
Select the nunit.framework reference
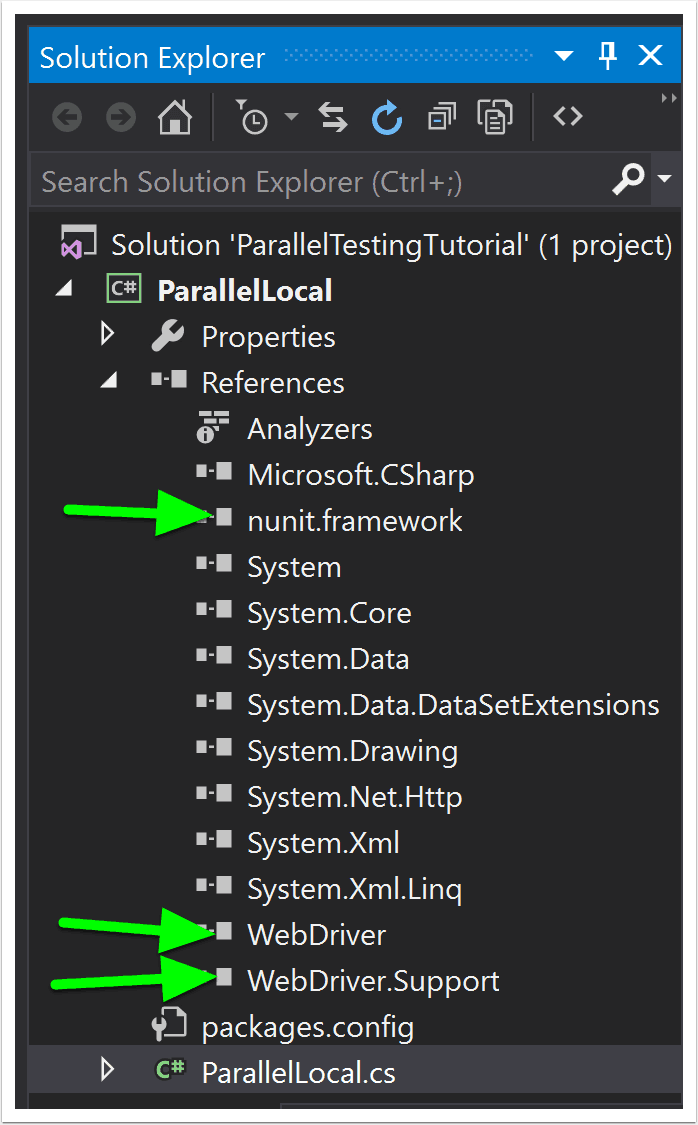354,521
